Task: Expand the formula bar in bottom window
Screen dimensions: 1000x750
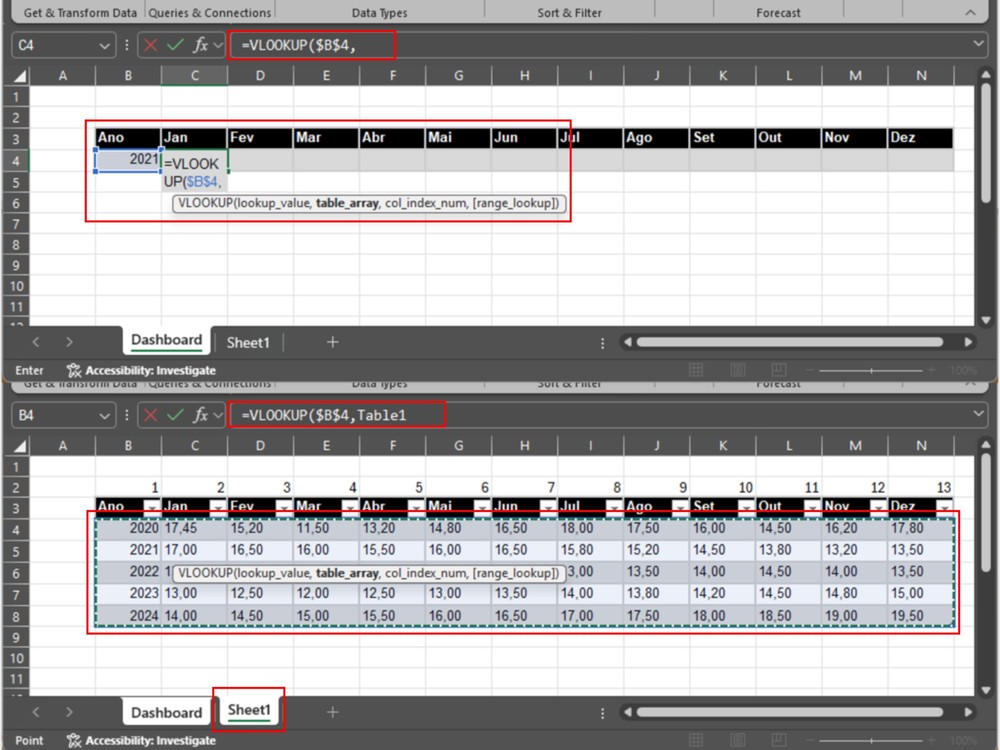Action: [x=978, y=414]
